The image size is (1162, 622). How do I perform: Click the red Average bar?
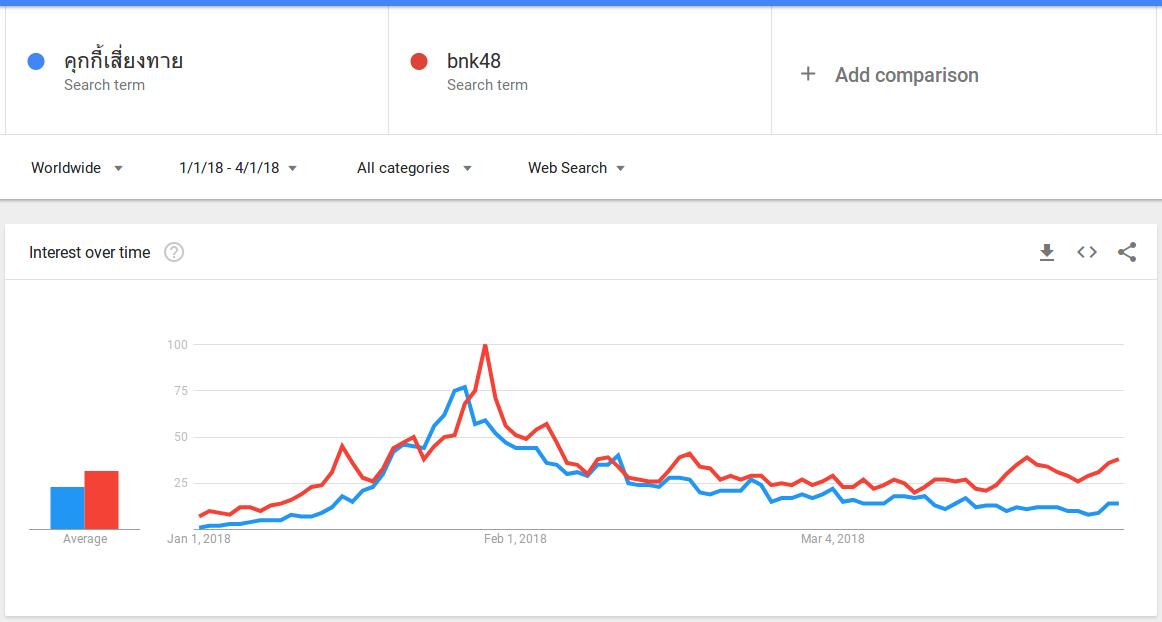[102, 500]
